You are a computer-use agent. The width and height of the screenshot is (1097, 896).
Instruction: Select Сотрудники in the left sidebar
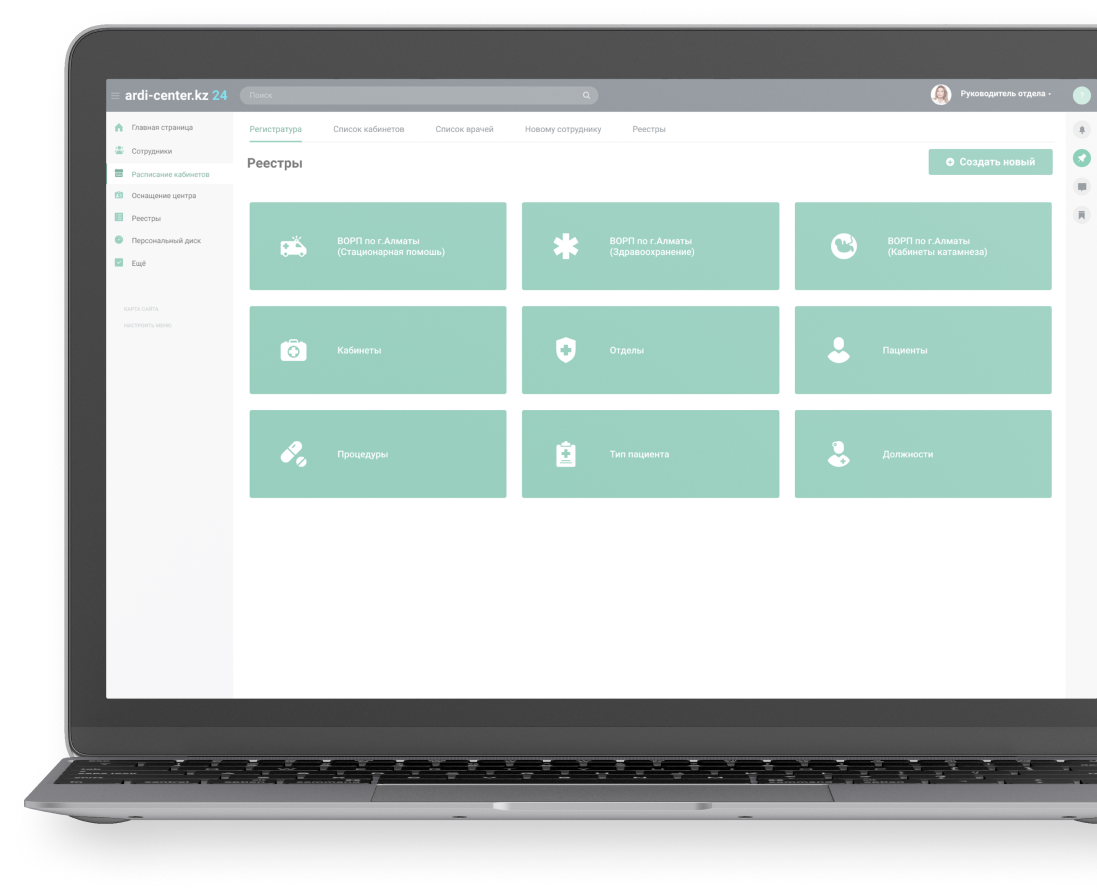(x=151, y=151)
